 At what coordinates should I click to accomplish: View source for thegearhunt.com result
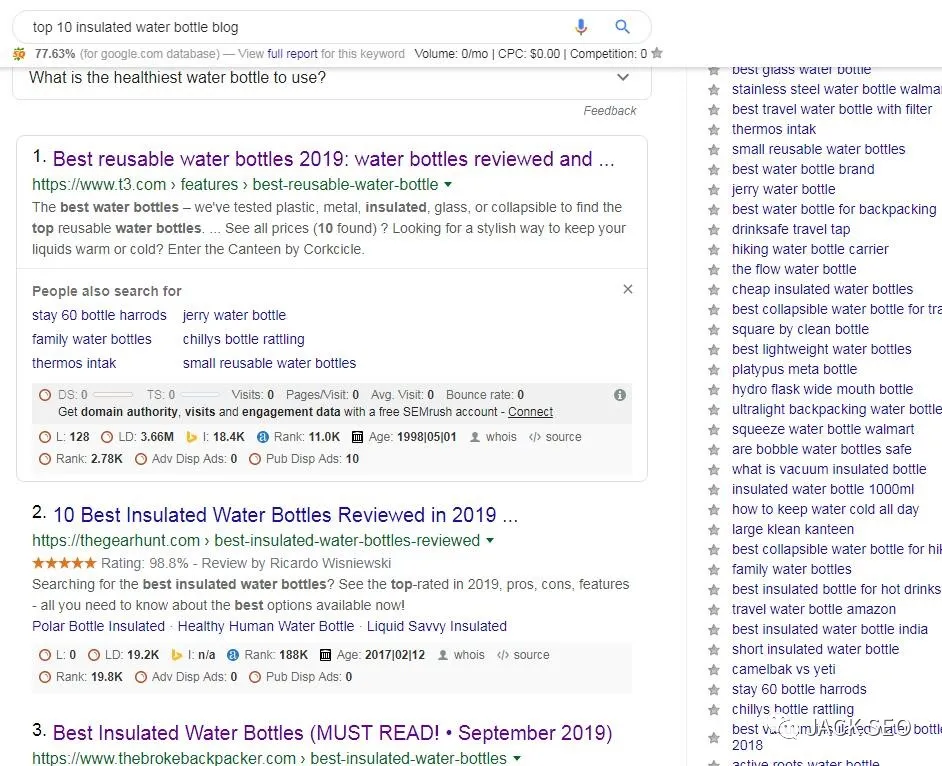pyautogui.click(x=523, y=655)
